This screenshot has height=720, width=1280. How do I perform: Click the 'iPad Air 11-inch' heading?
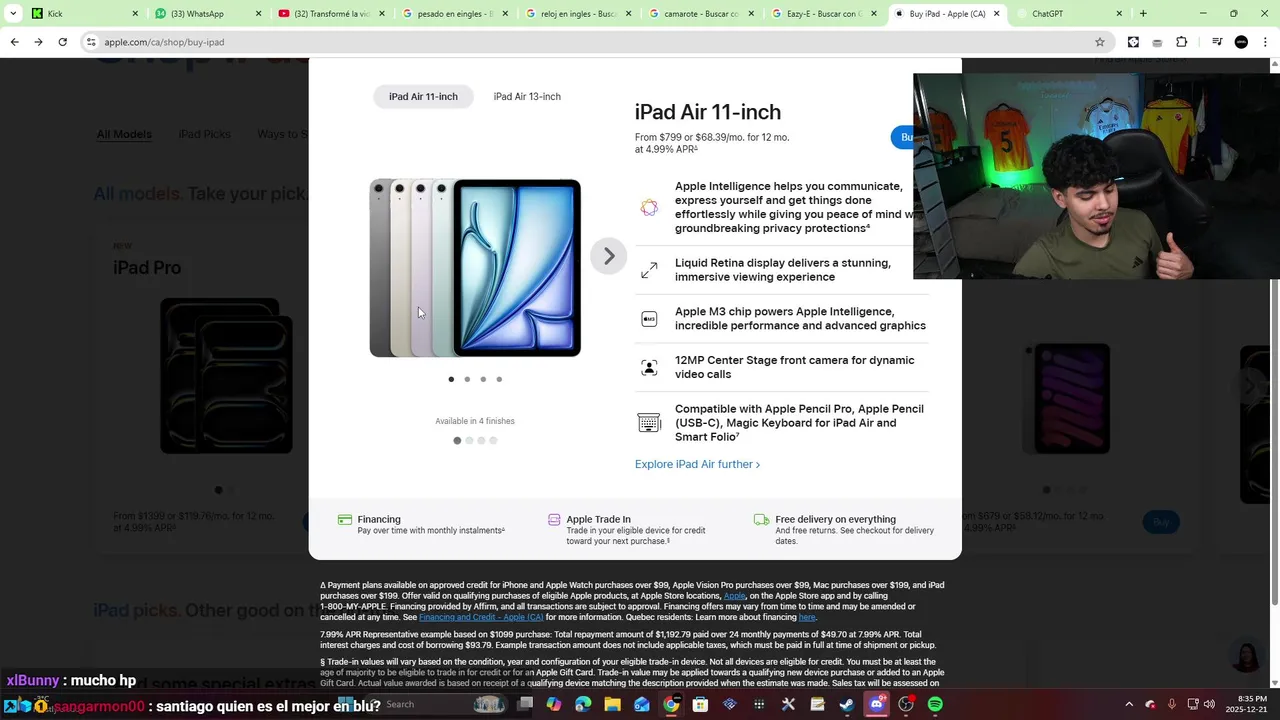708,112
